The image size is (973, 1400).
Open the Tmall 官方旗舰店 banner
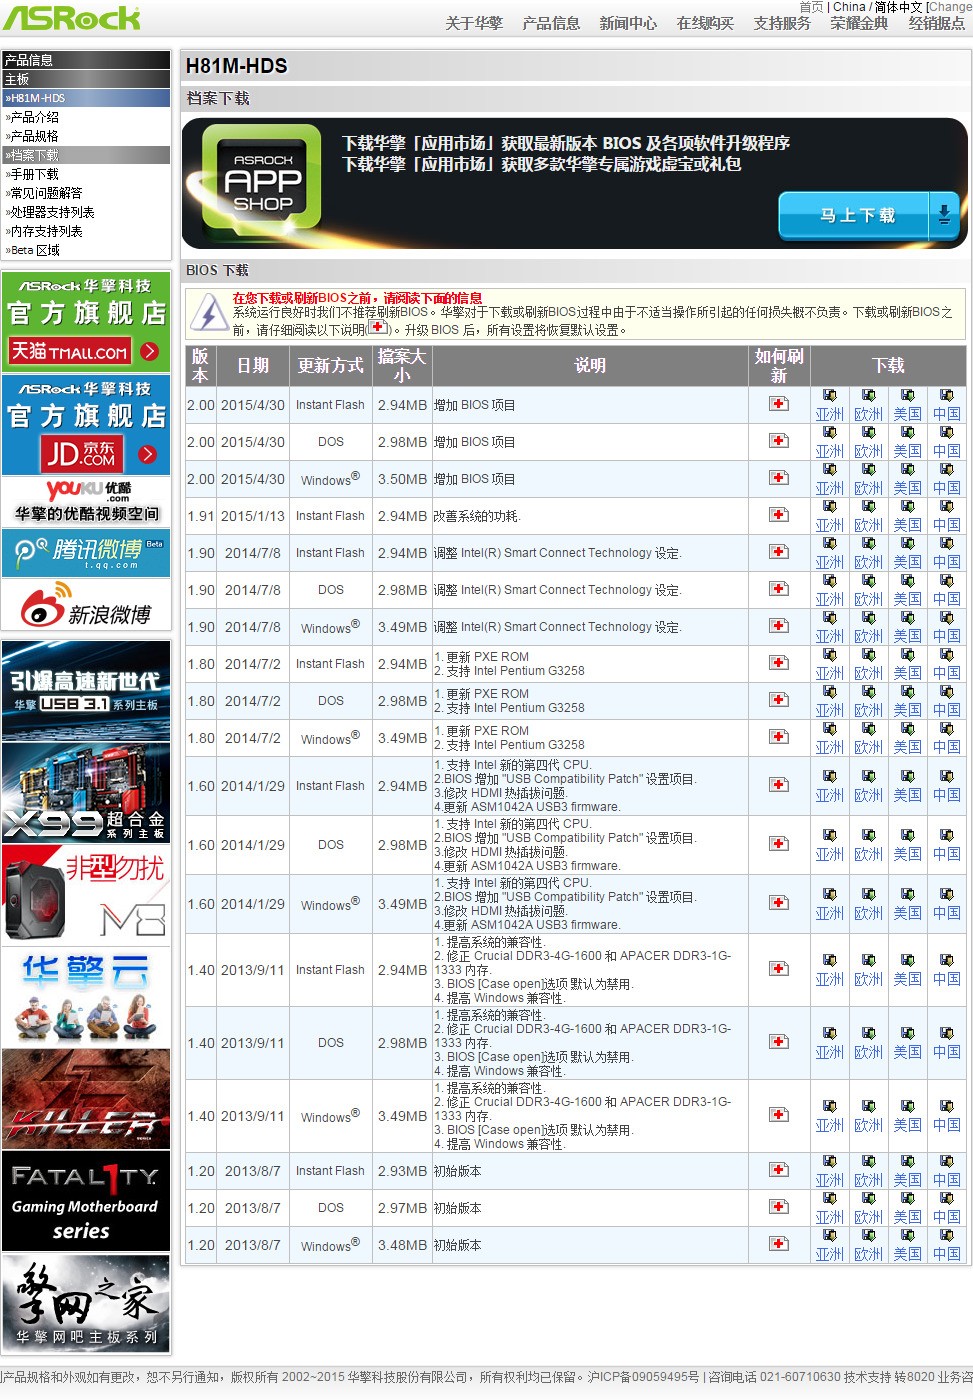(86, 321)
